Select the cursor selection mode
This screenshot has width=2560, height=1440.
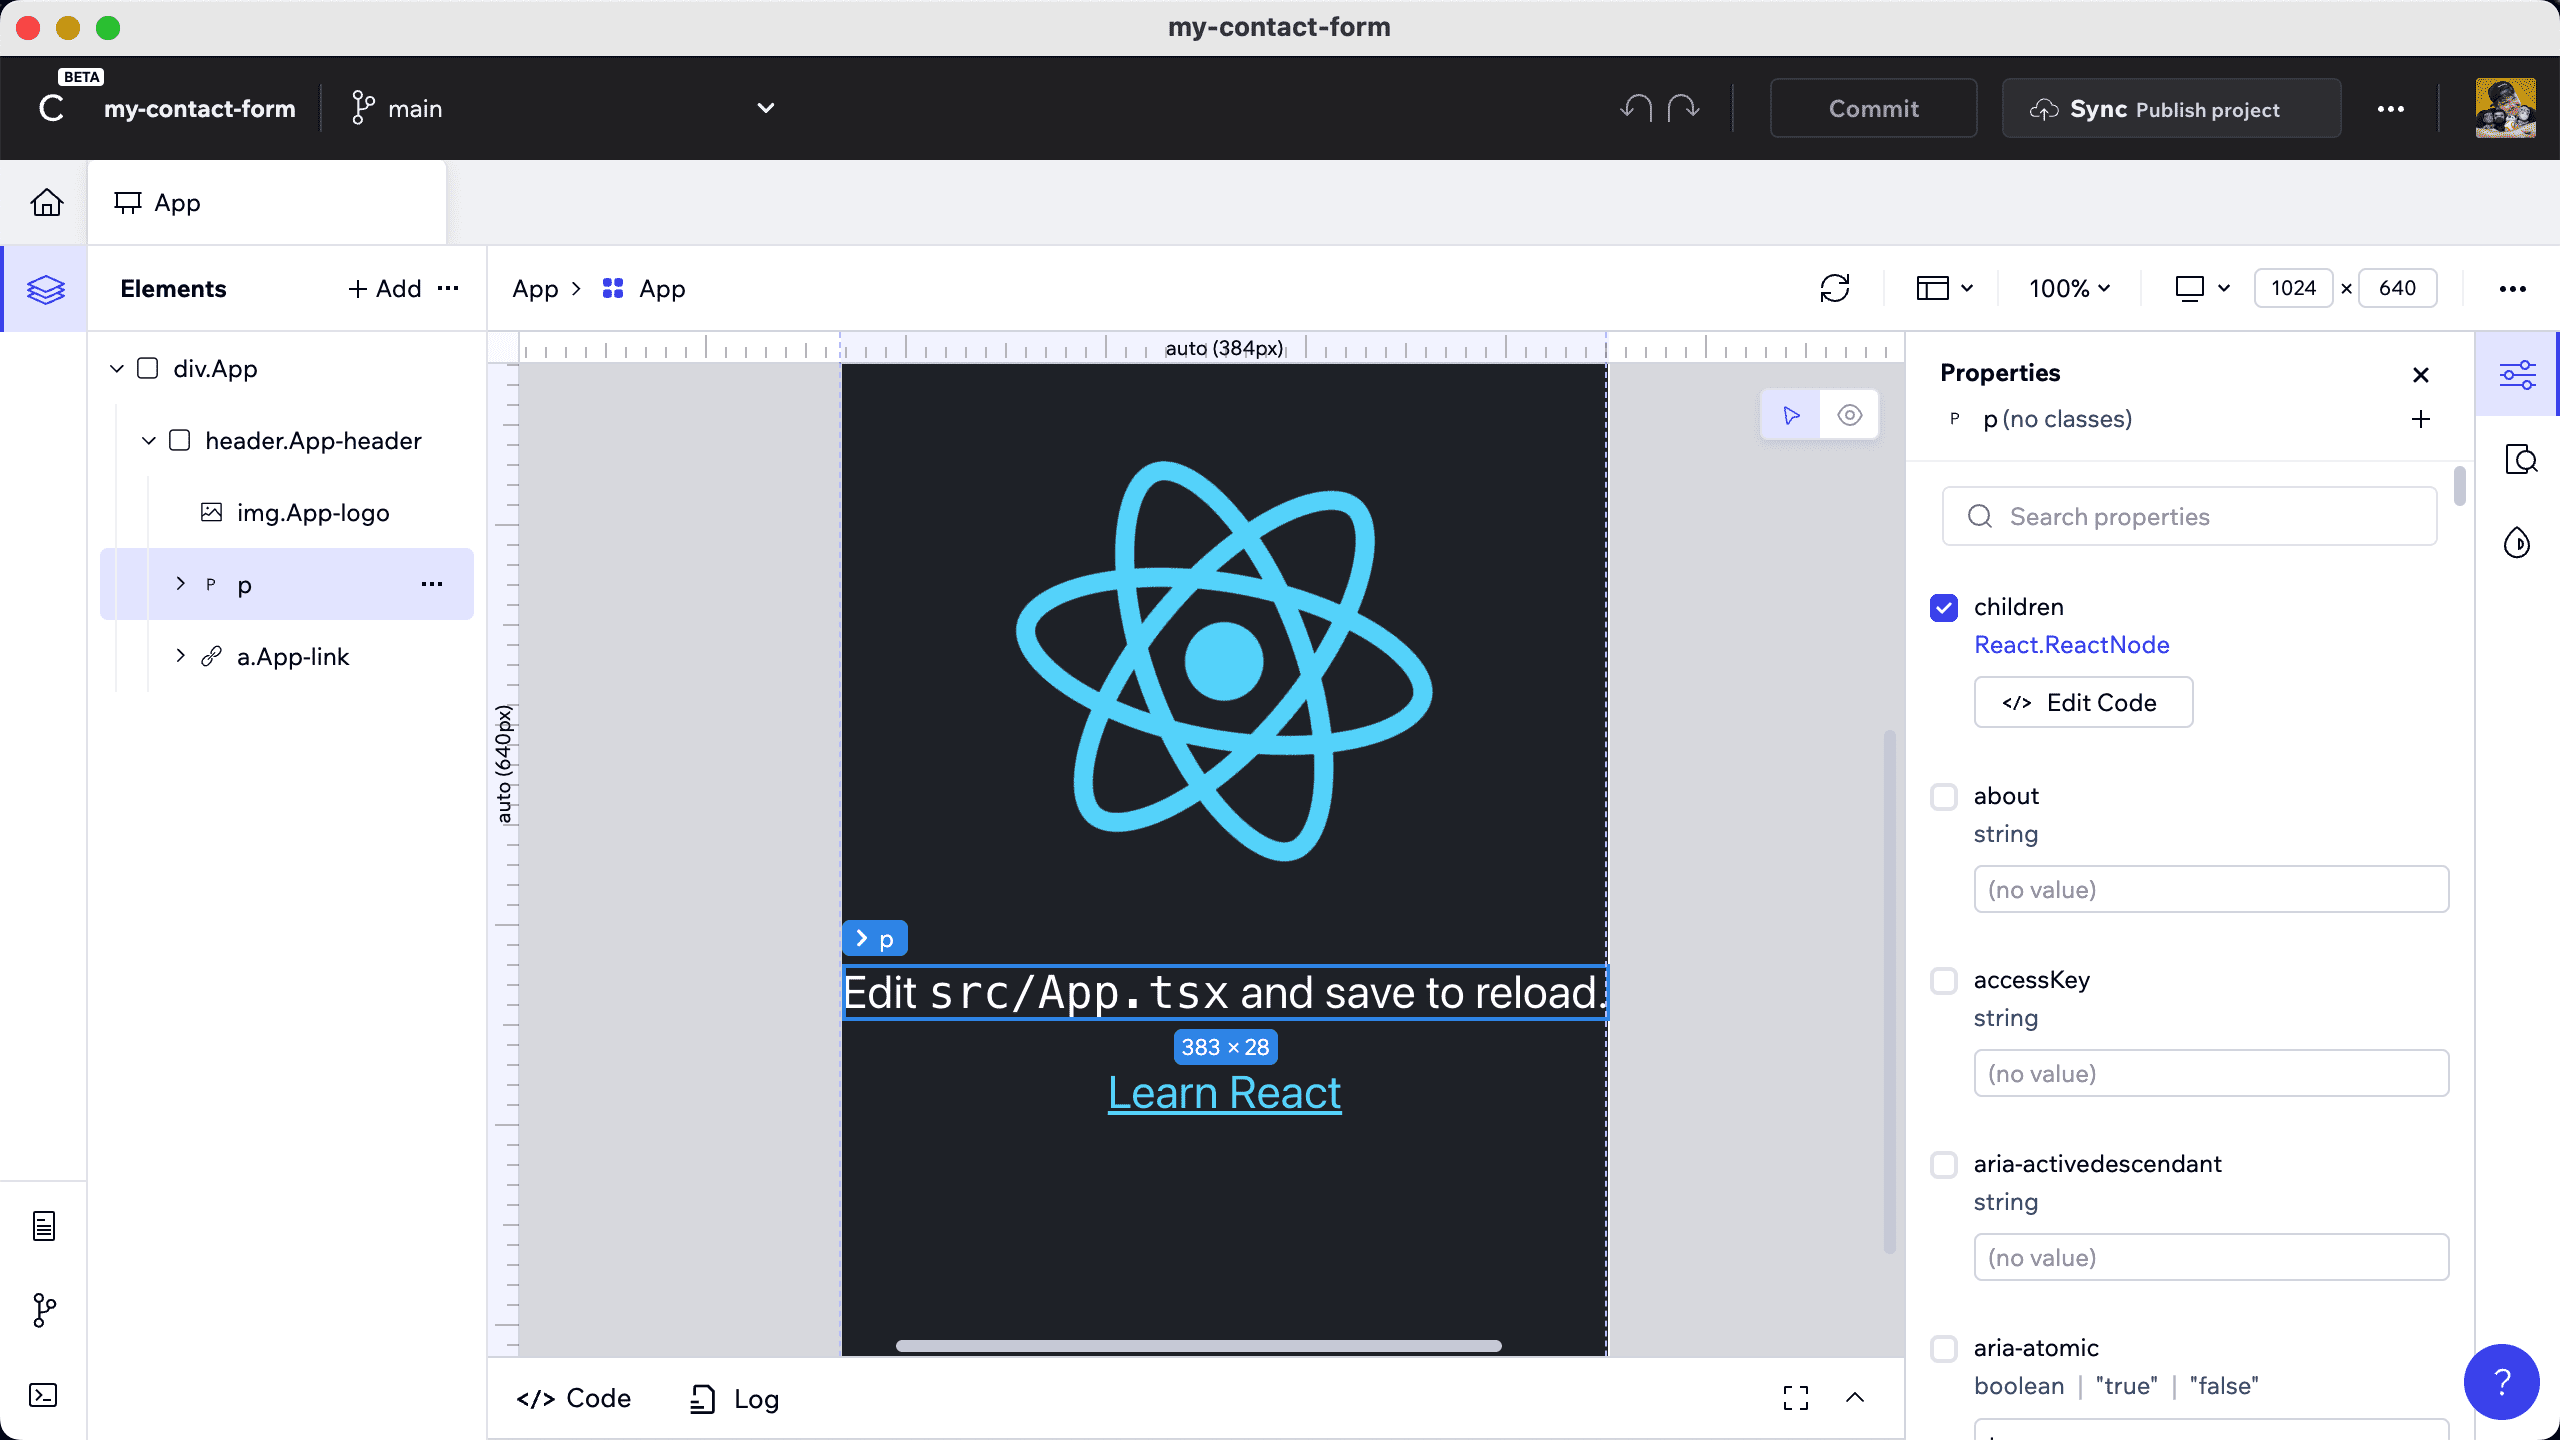click(1791, 415)
